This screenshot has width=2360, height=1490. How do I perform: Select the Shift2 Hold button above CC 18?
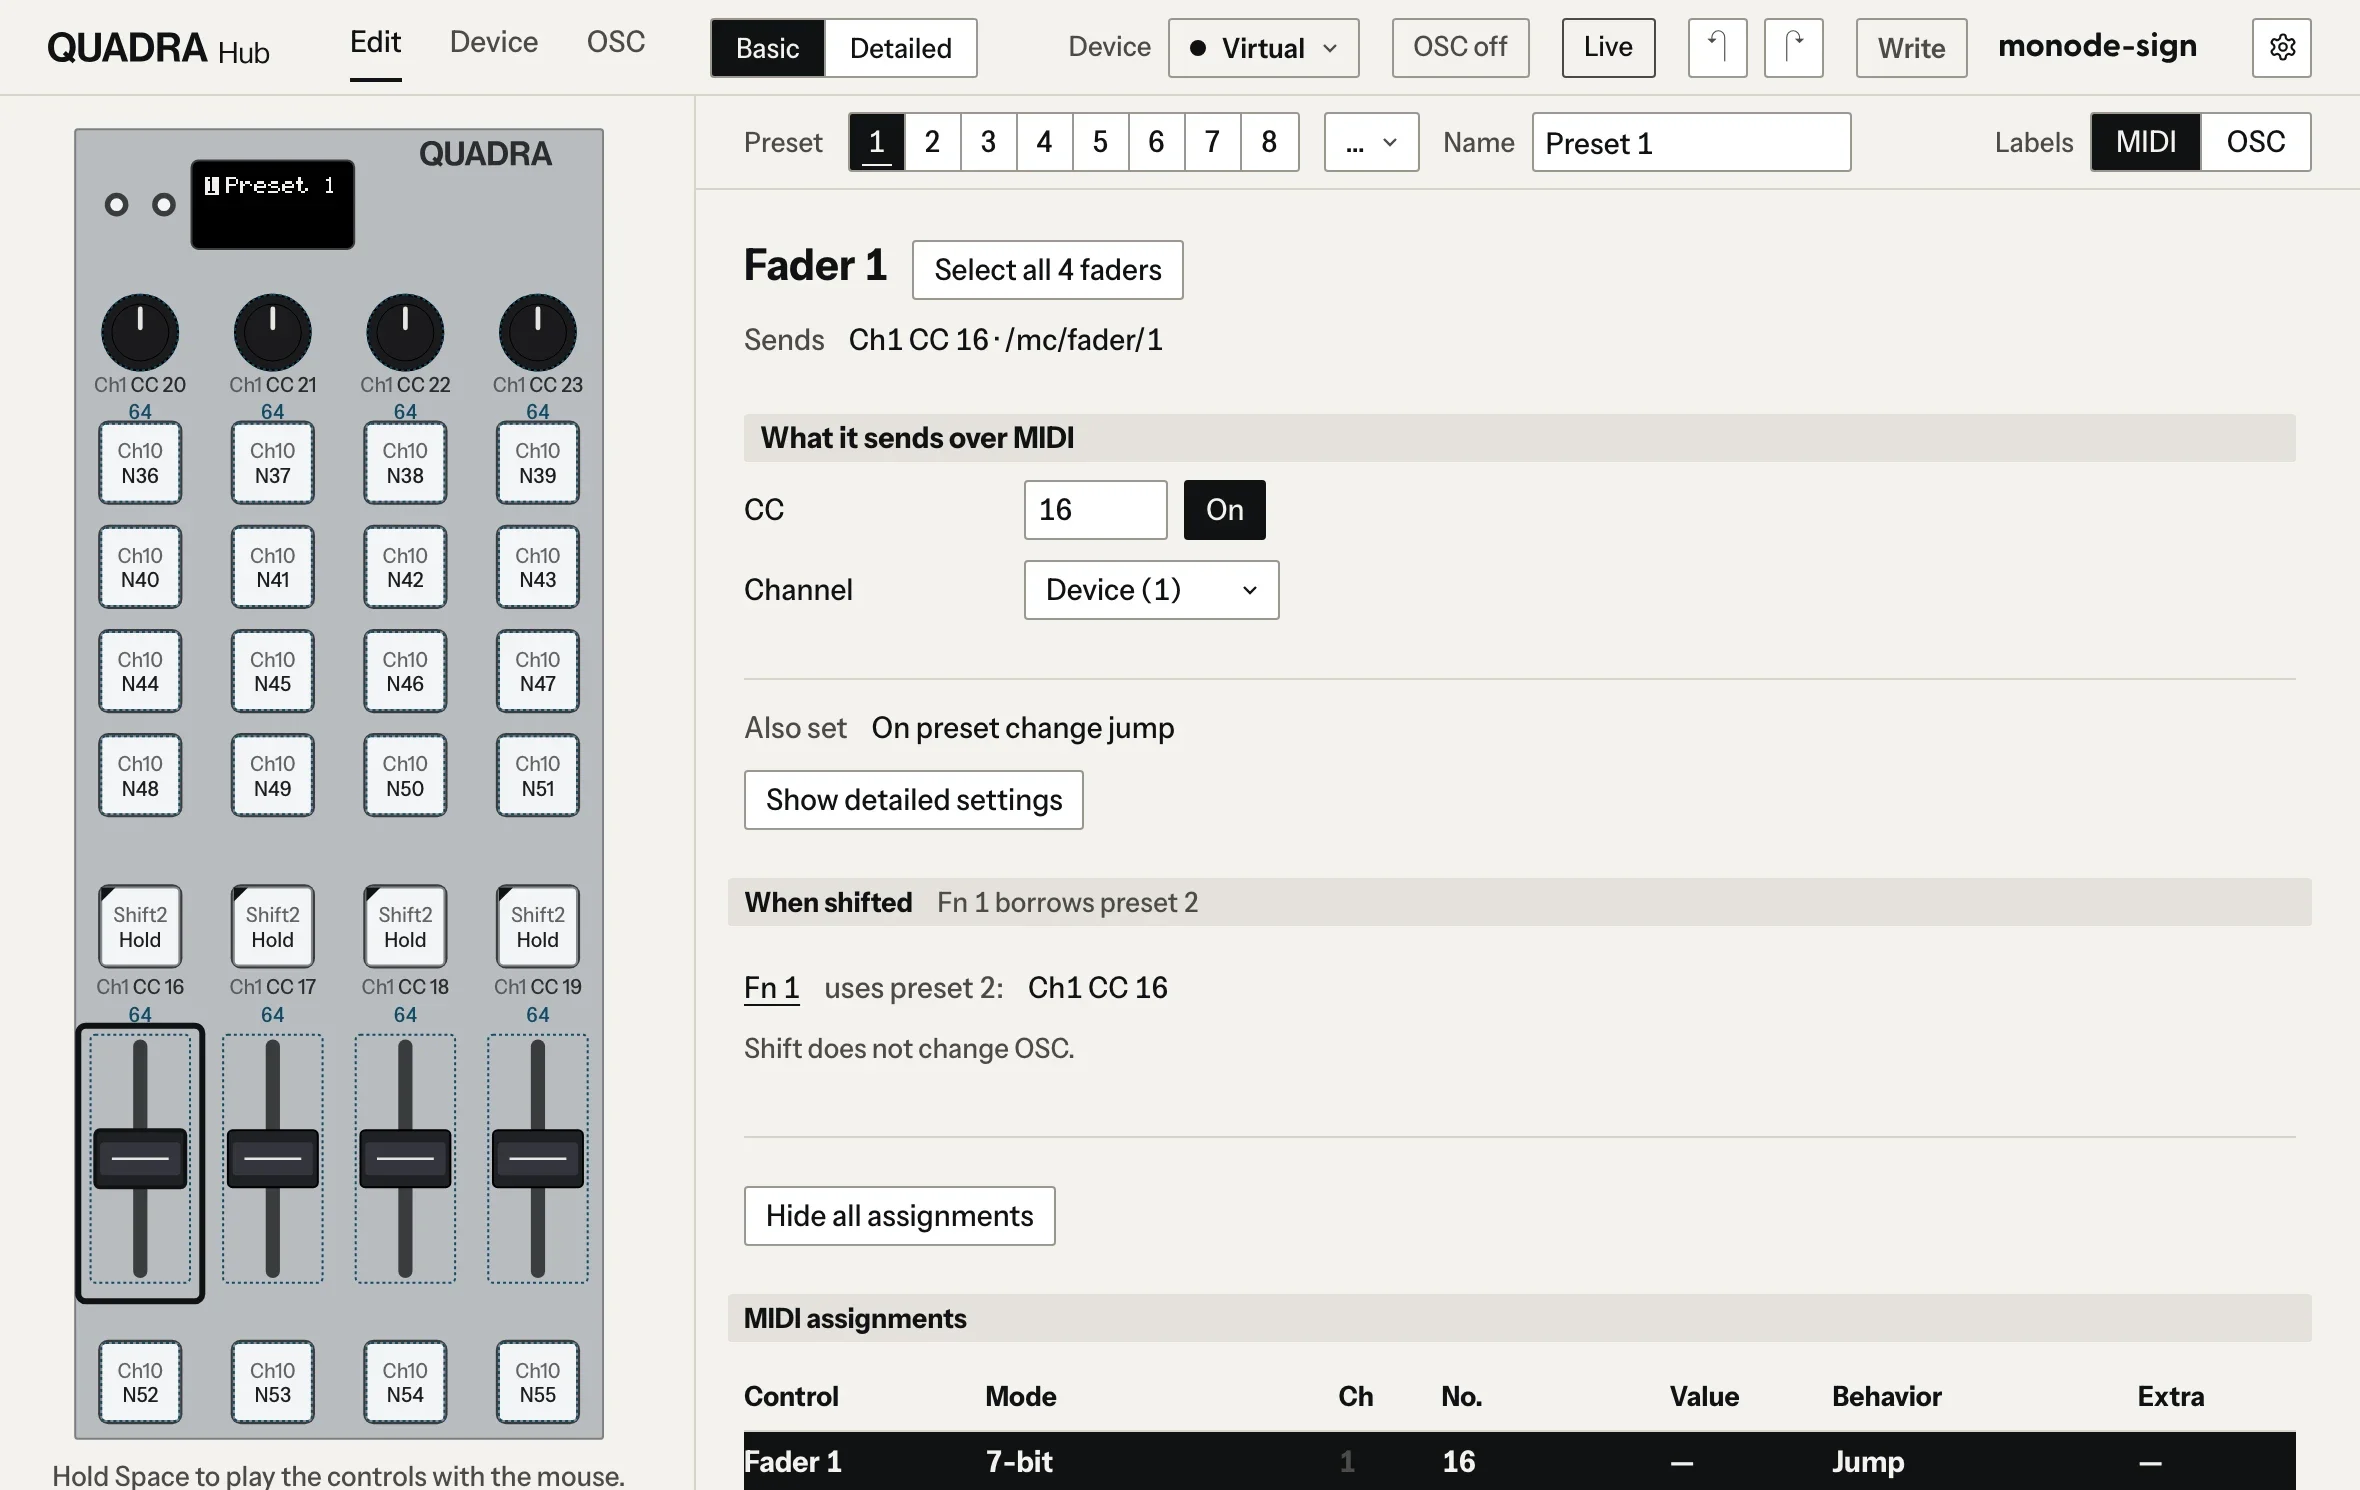click(405, 926)
